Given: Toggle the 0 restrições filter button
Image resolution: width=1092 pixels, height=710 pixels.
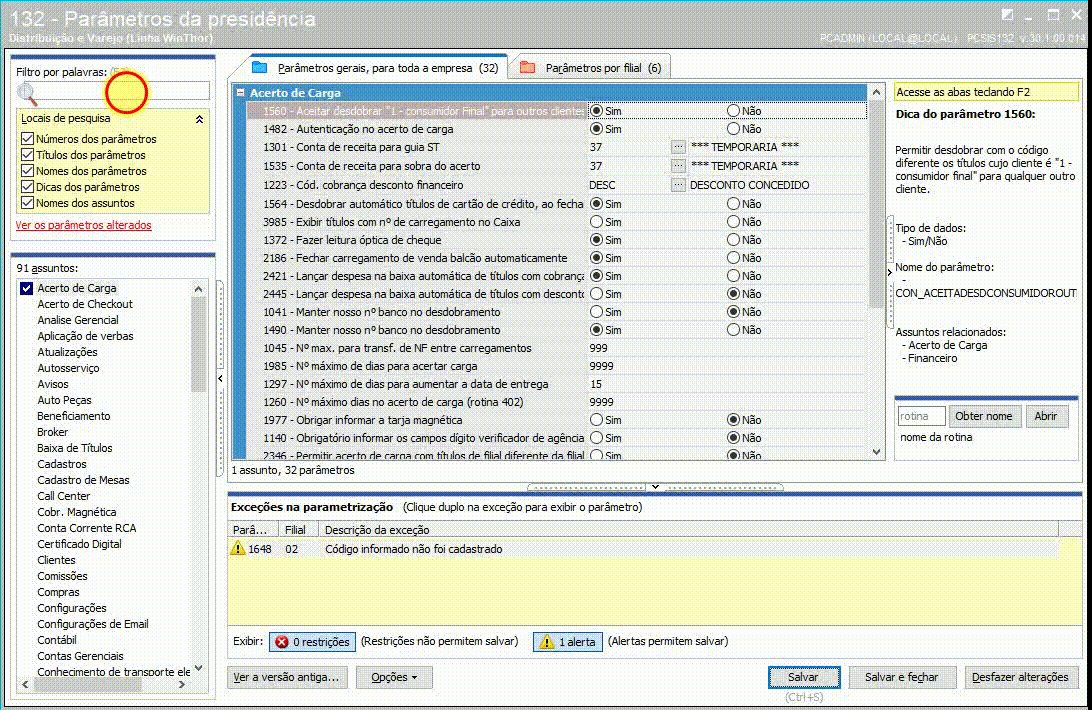Looking at the screenshot, I should point(313,642).
